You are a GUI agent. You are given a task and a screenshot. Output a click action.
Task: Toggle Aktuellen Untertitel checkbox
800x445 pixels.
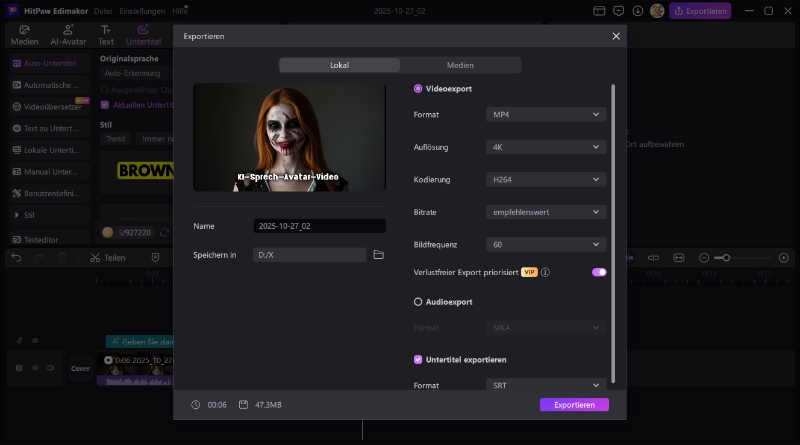point(105,105)
